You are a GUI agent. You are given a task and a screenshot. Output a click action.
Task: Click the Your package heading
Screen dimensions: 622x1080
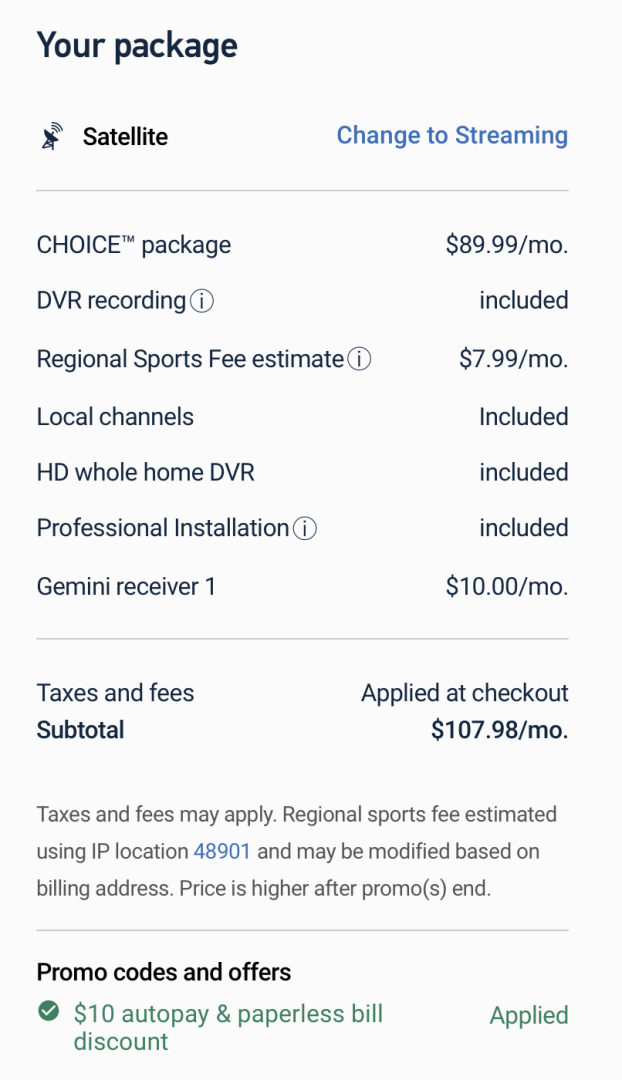pyautogui.click(x=137, y=46)
